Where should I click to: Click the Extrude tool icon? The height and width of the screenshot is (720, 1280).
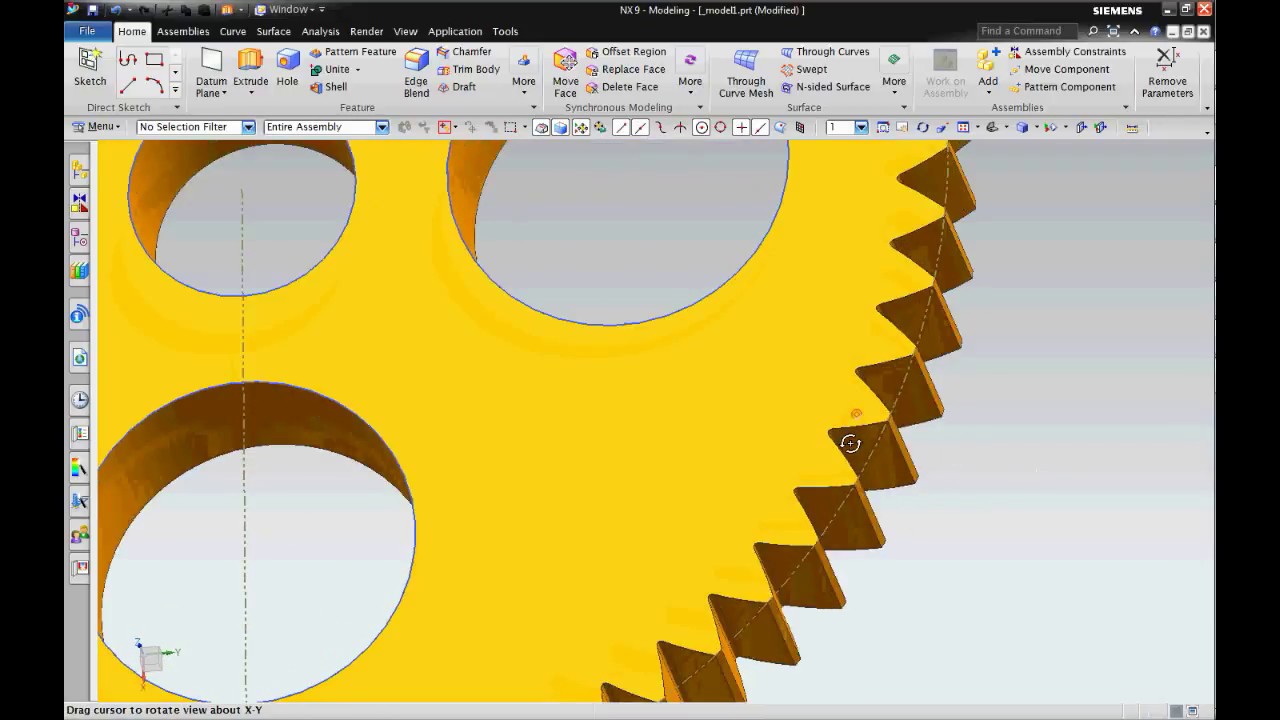click(x=250, y=61)
